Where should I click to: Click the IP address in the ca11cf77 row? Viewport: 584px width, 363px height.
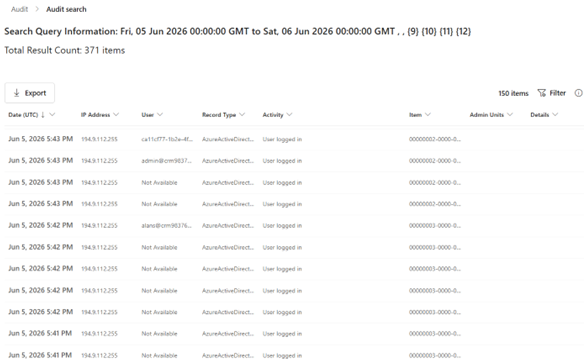point(99,139)
